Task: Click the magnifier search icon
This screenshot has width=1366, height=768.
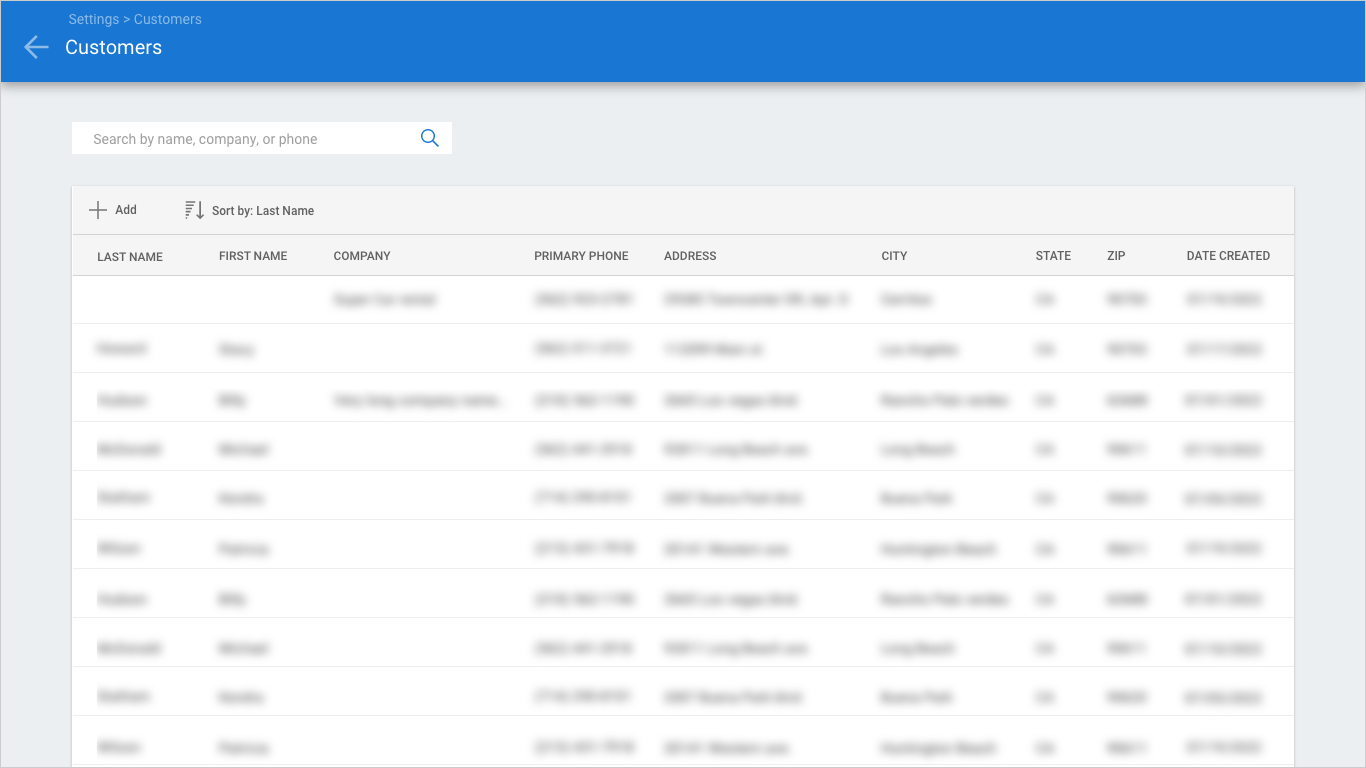Action: (x=430, y=138)
